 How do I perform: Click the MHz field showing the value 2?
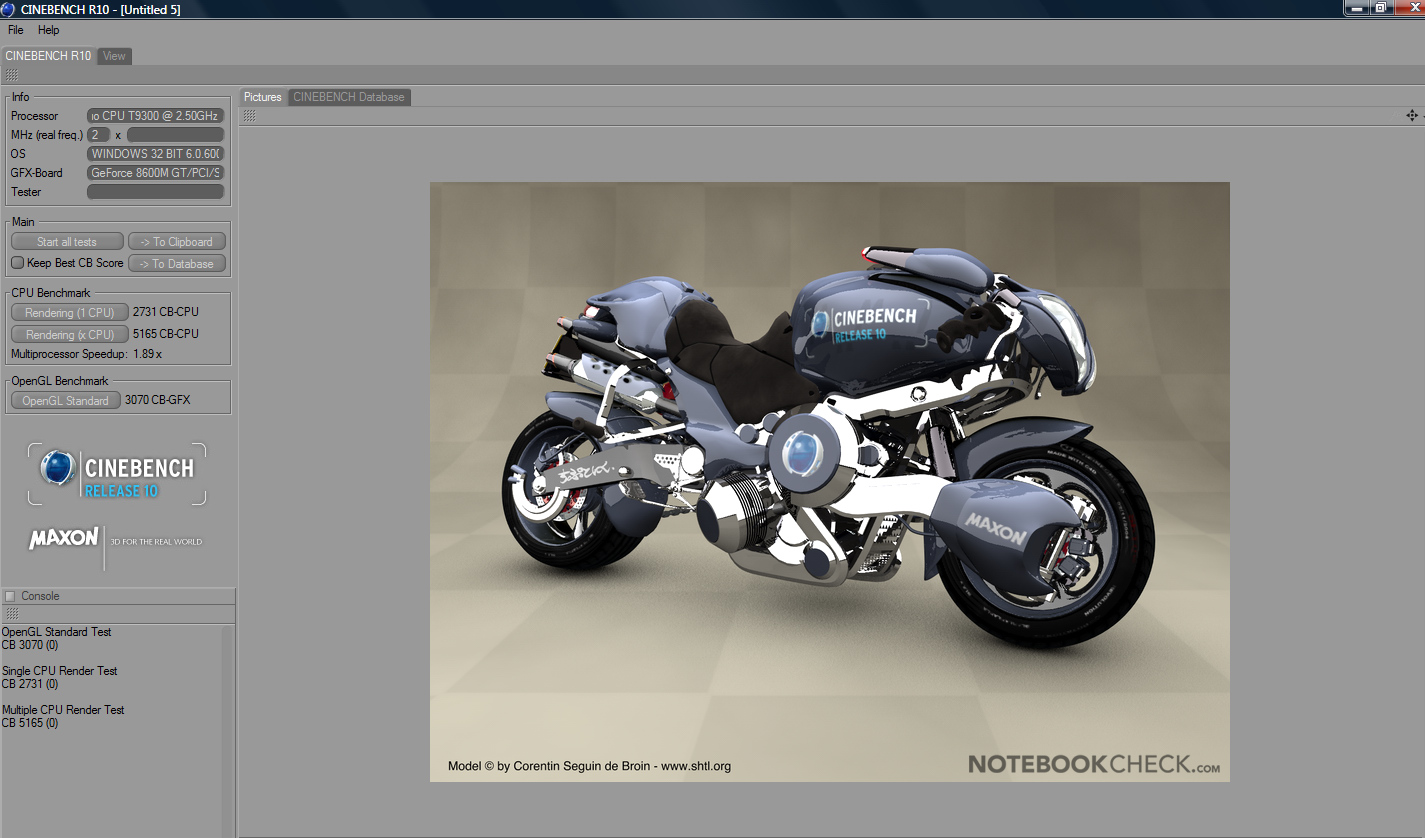point(98,135)
